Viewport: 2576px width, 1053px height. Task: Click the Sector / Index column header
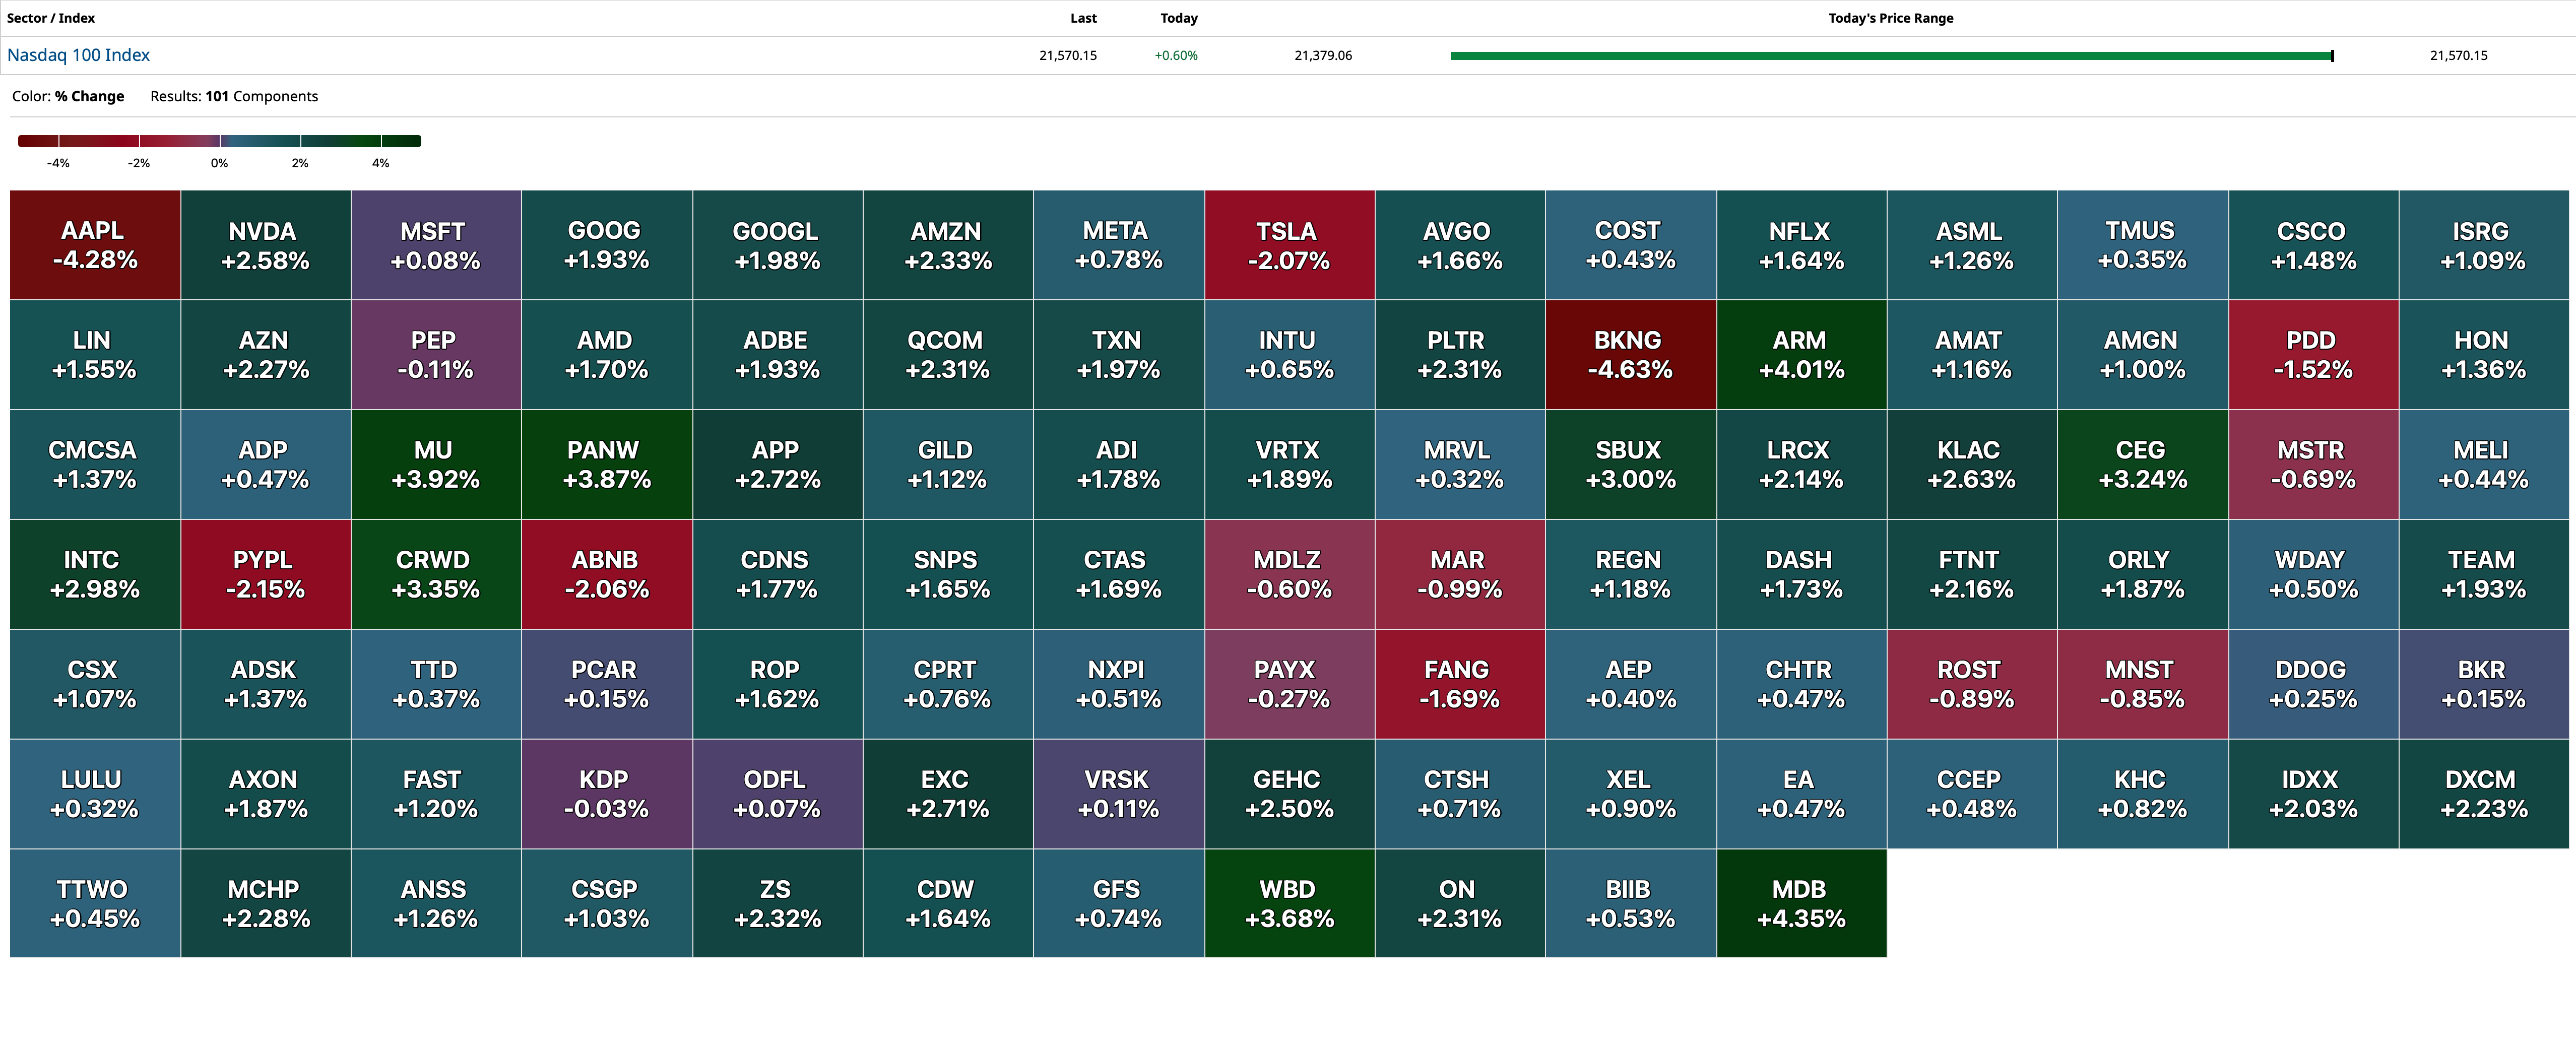[54, 17]
